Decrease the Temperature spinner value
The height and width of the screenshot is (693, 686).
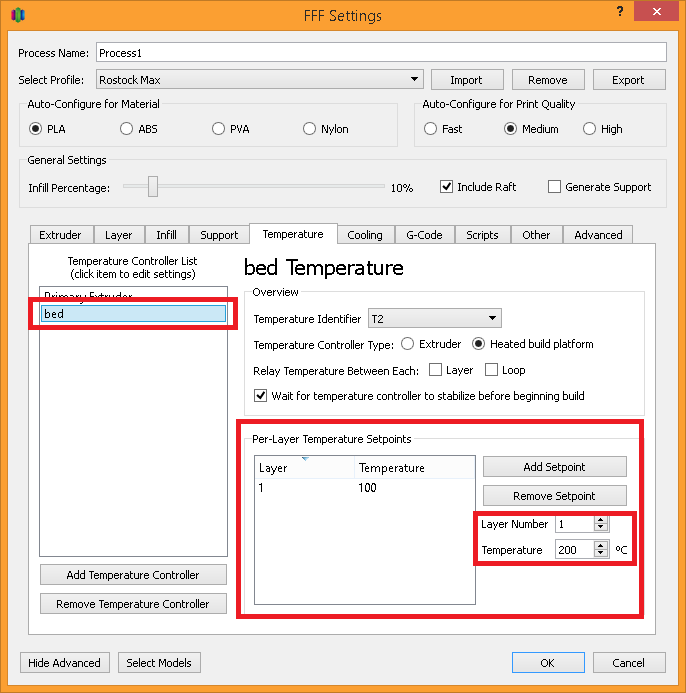point(600,554)
